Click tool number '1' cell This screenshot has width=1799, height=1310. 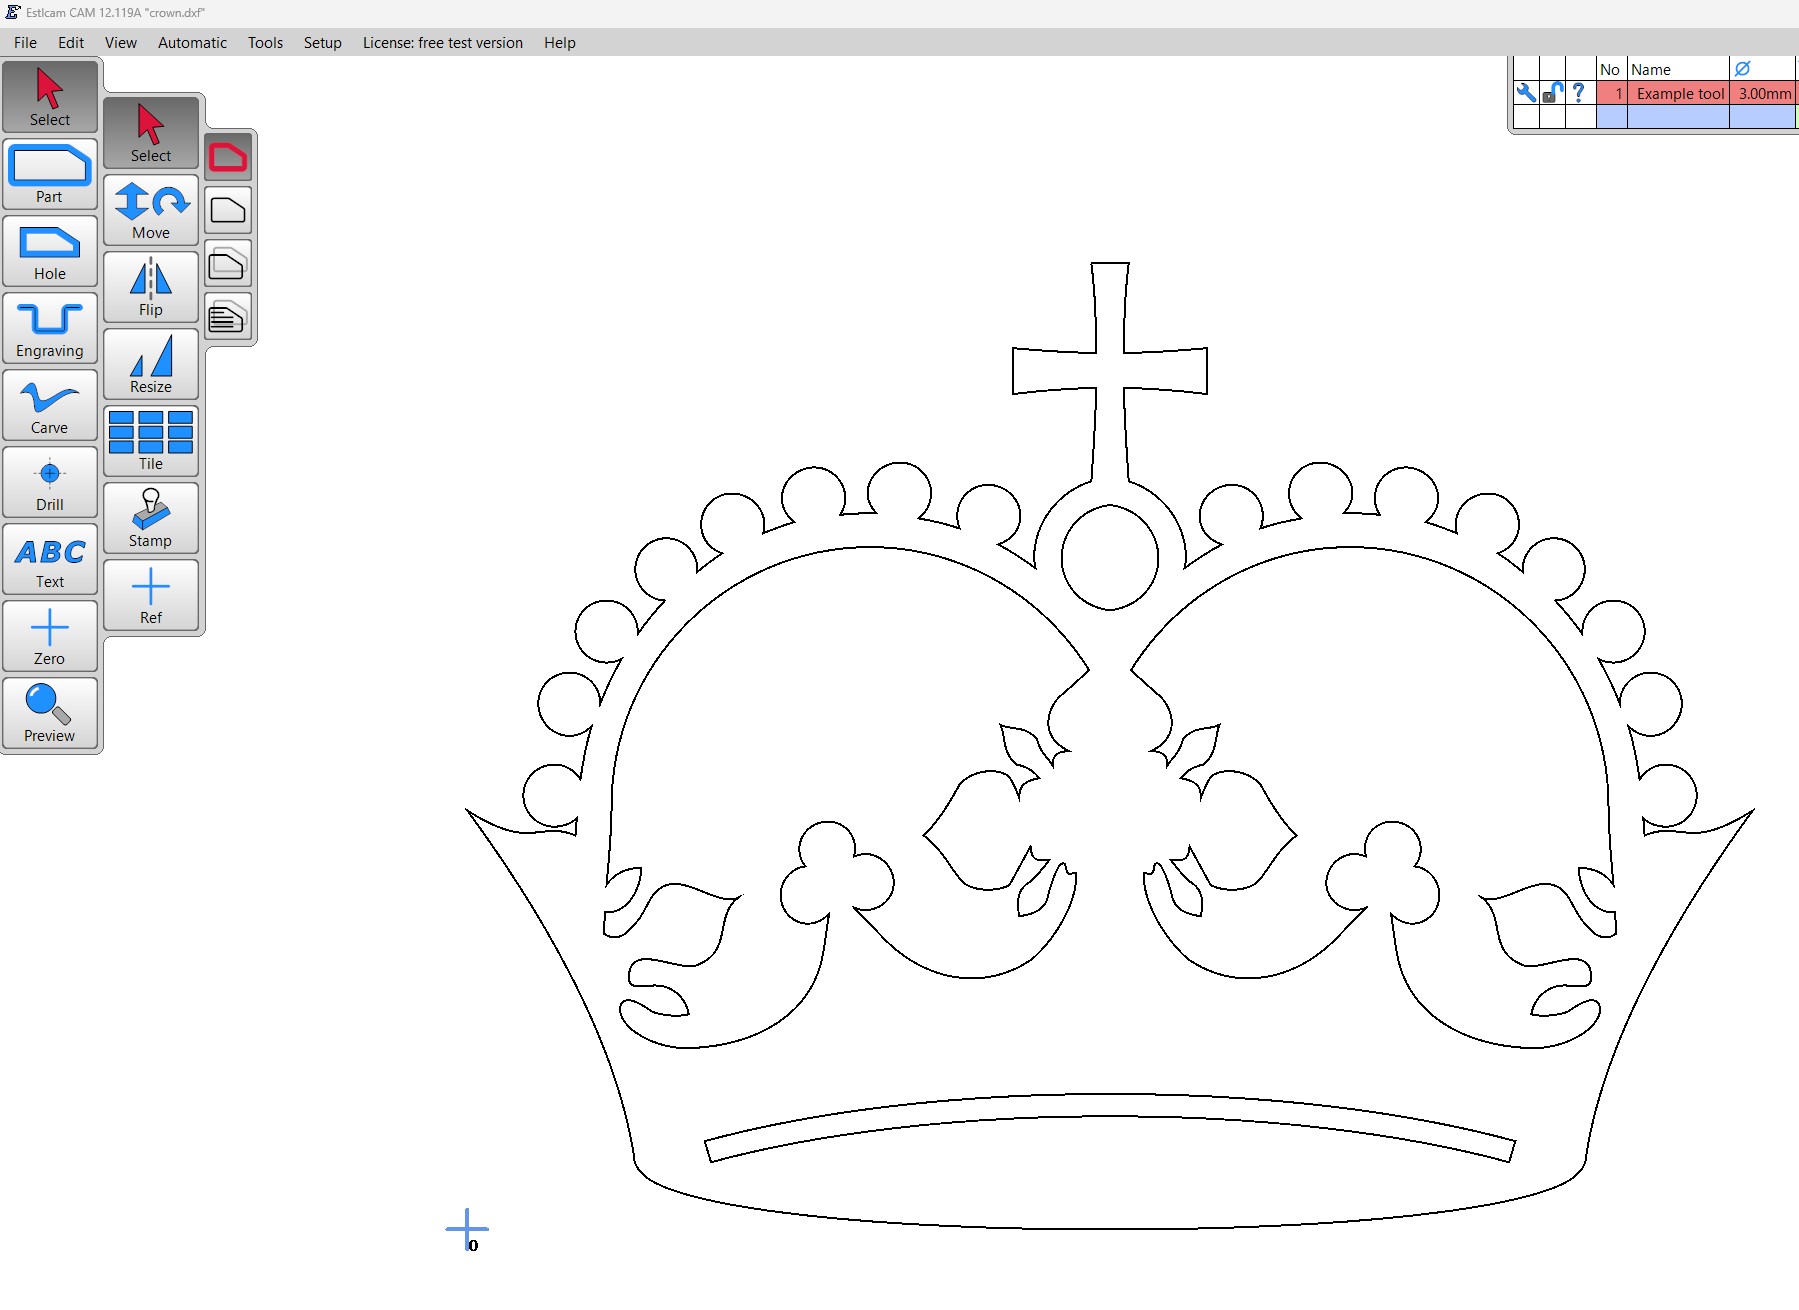(x=1612, y=93)
